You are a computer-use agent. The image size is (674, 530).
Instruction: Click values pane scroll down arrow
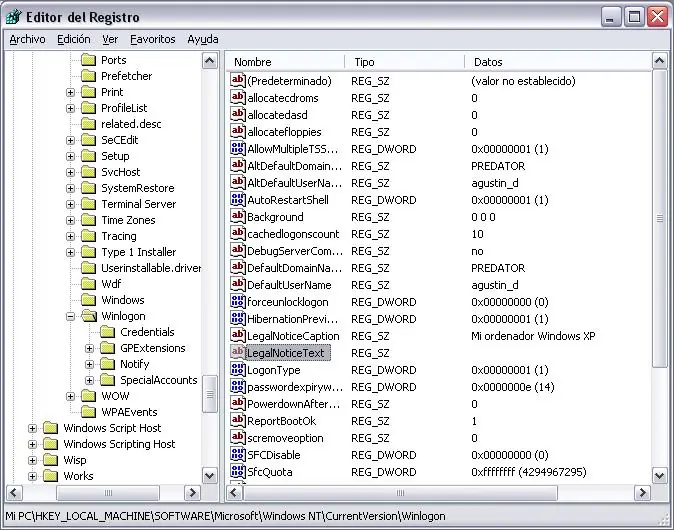[659, 476]
